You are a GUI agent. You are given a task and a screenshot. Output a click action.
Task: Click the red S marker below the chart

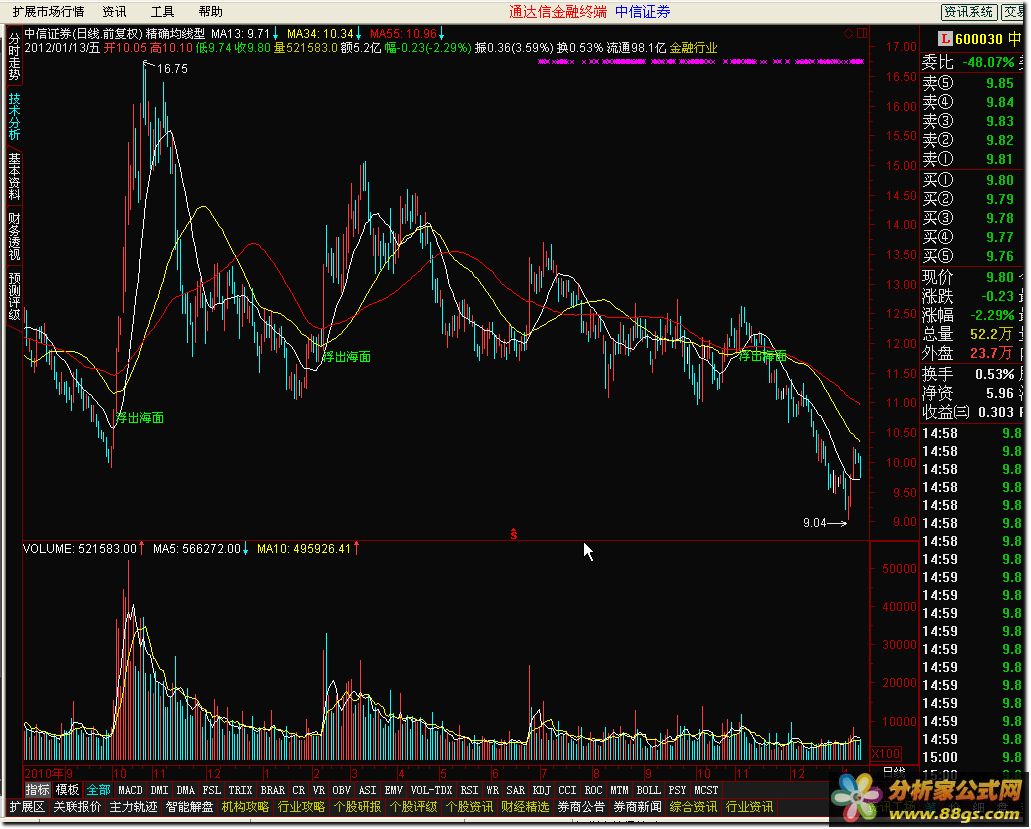click(x=513, y=534)
